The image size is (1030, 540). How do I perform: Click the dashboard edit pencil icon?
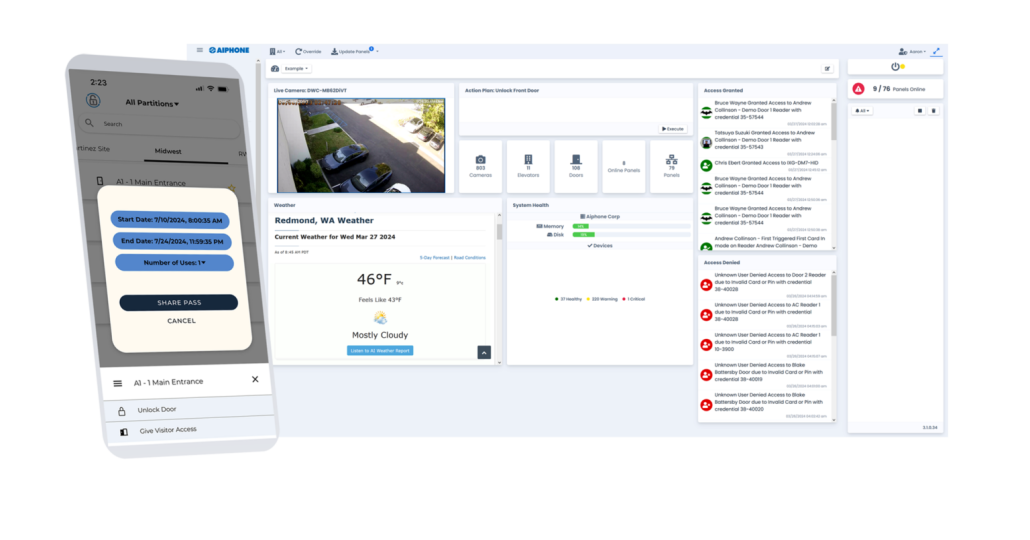click(x=827, y=68)
